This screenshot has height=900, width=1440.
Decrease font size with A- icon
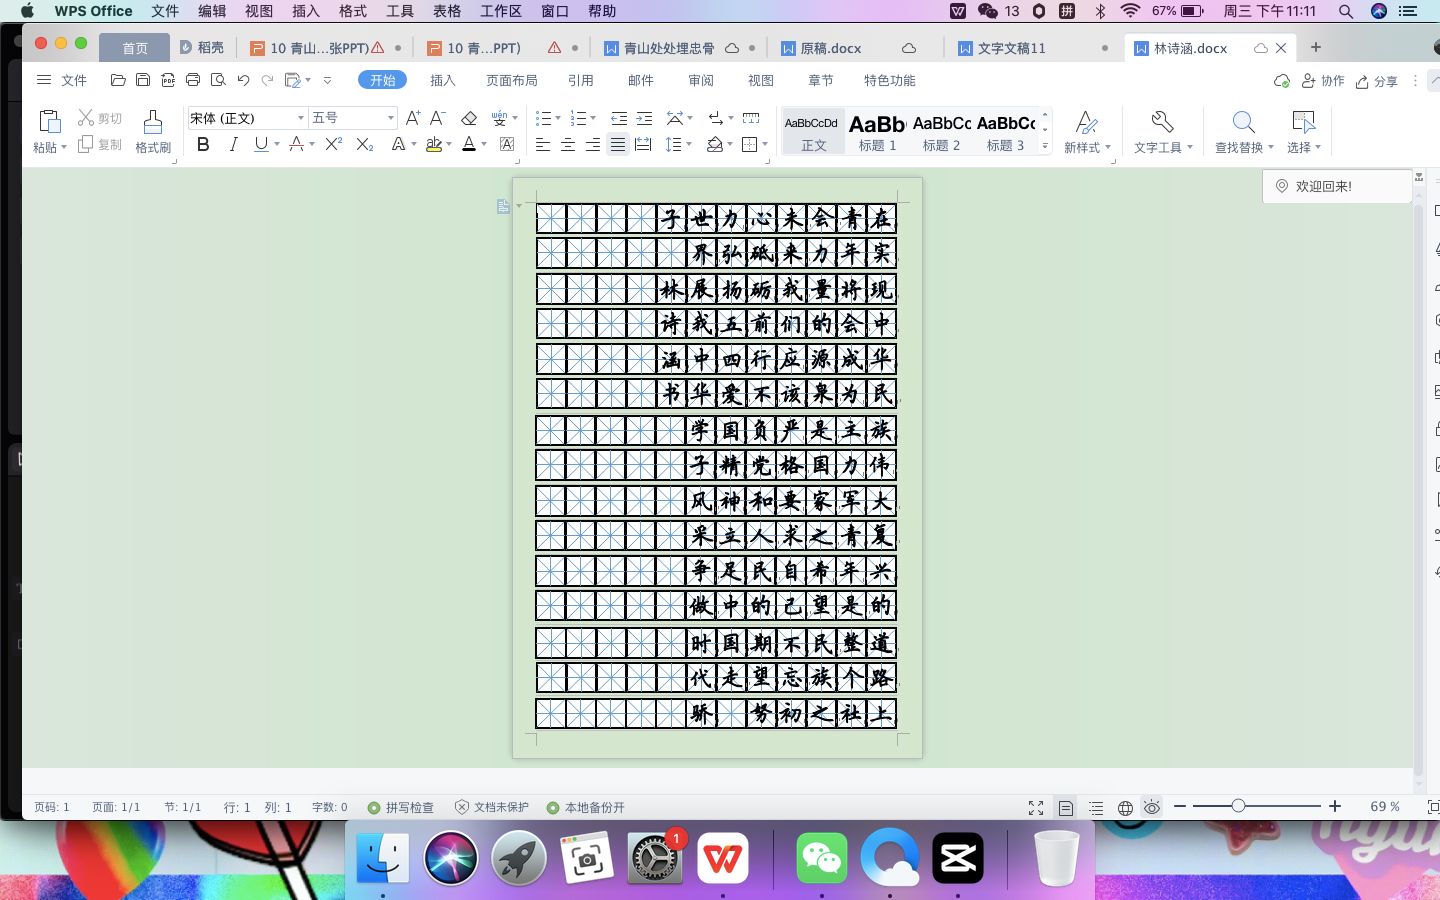tap(437, 118)
